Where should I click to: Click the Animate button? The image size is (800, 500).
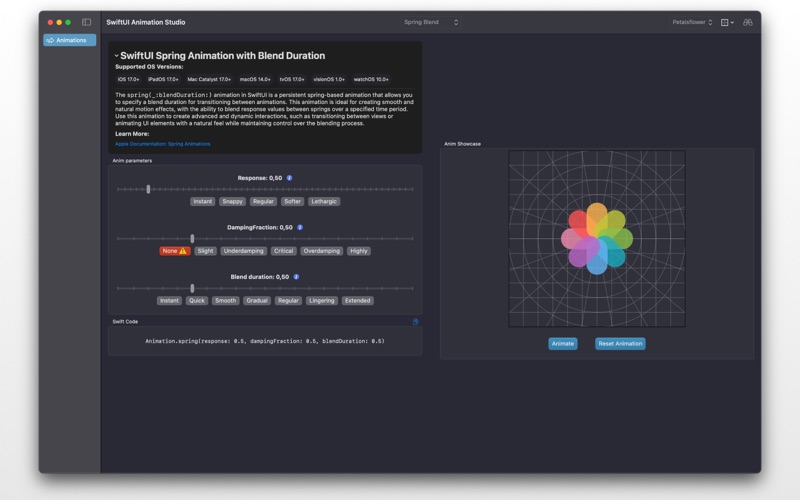tap(563, 344)
